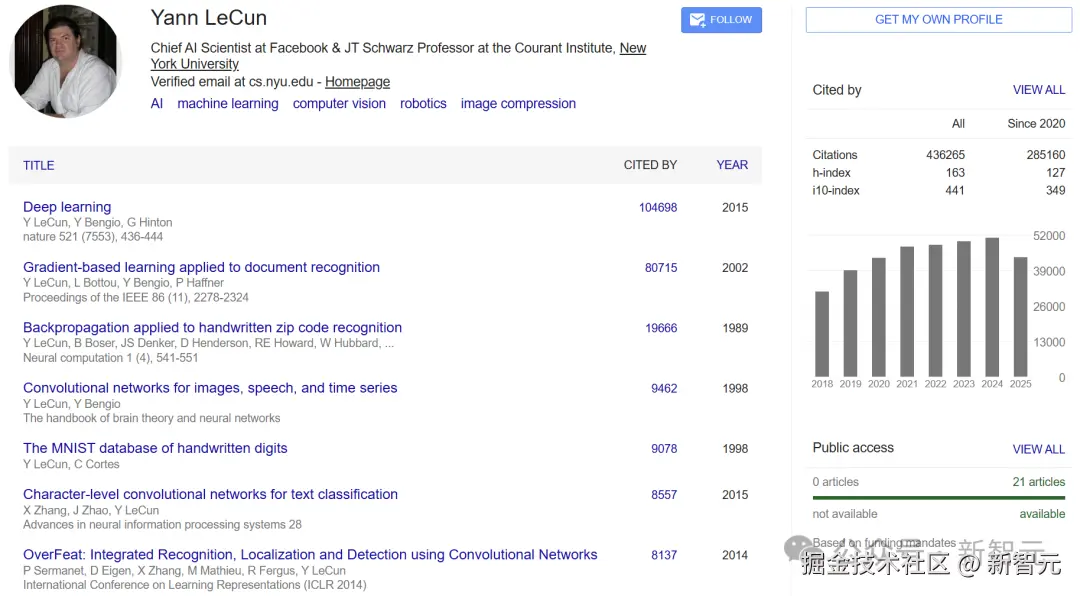This screenshot has height=596, width=1080.
Task: Visit the Homepage link
Action: (x=357, y=82)
